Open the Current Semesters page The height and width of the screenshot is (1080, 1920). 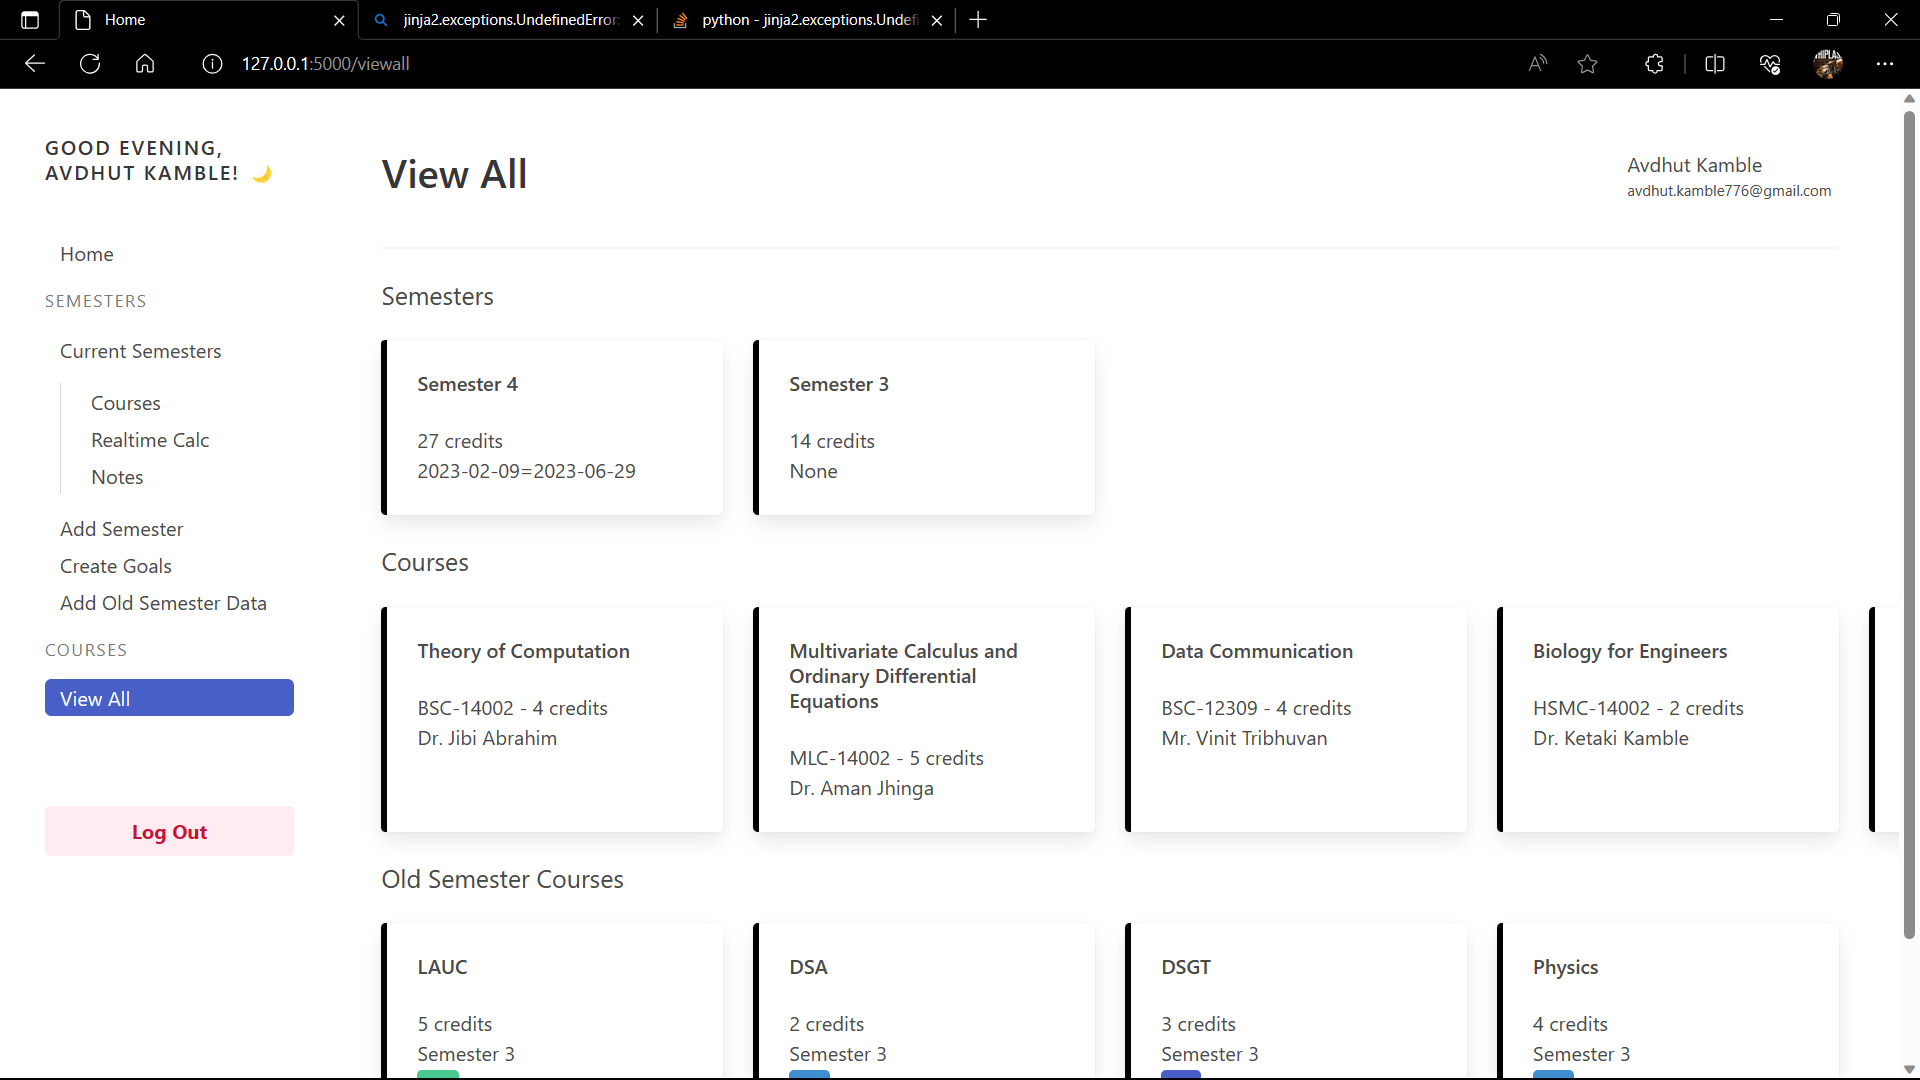point(140,351)
